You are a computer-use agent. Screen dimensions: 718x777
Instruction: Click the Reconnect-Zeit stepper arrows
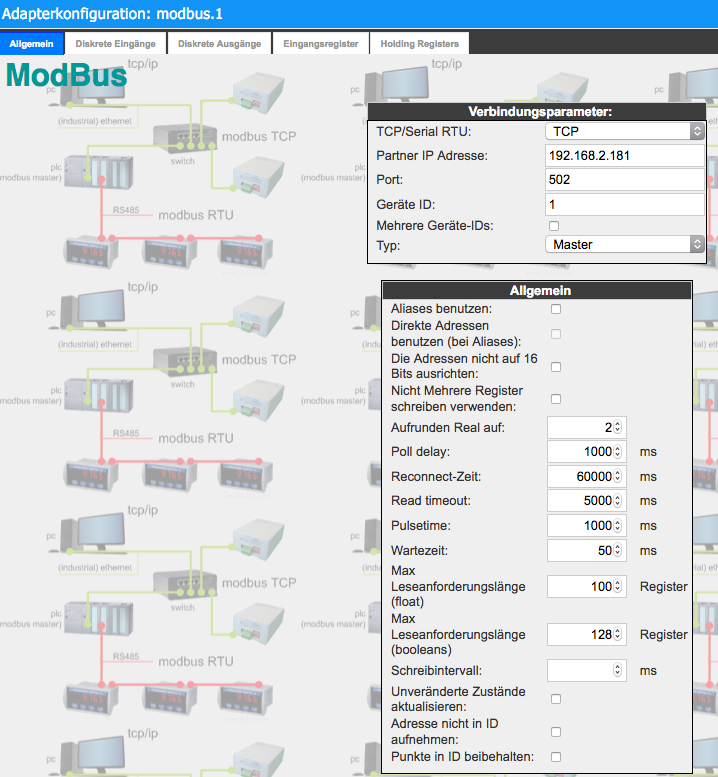pos(617,476)
